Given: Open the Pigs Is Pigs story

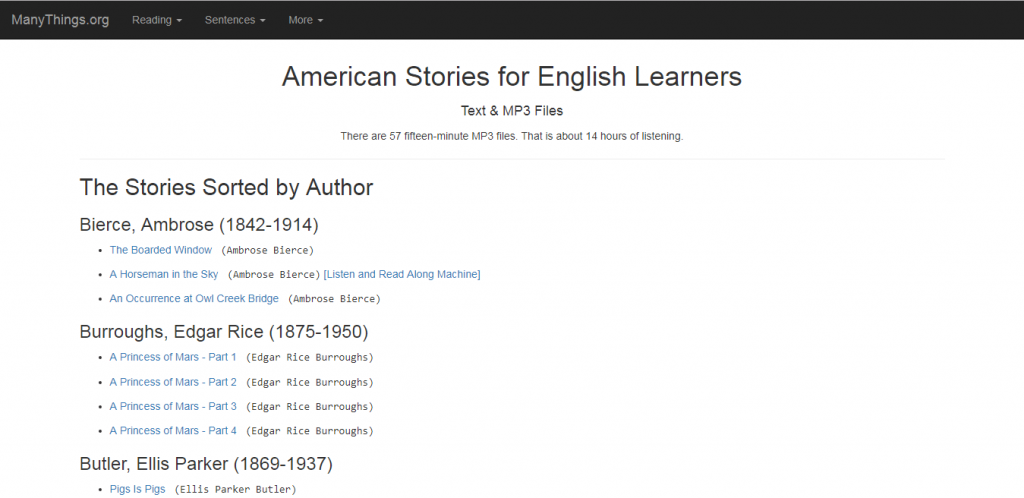Looking at the screenshot, I should 137,489.
